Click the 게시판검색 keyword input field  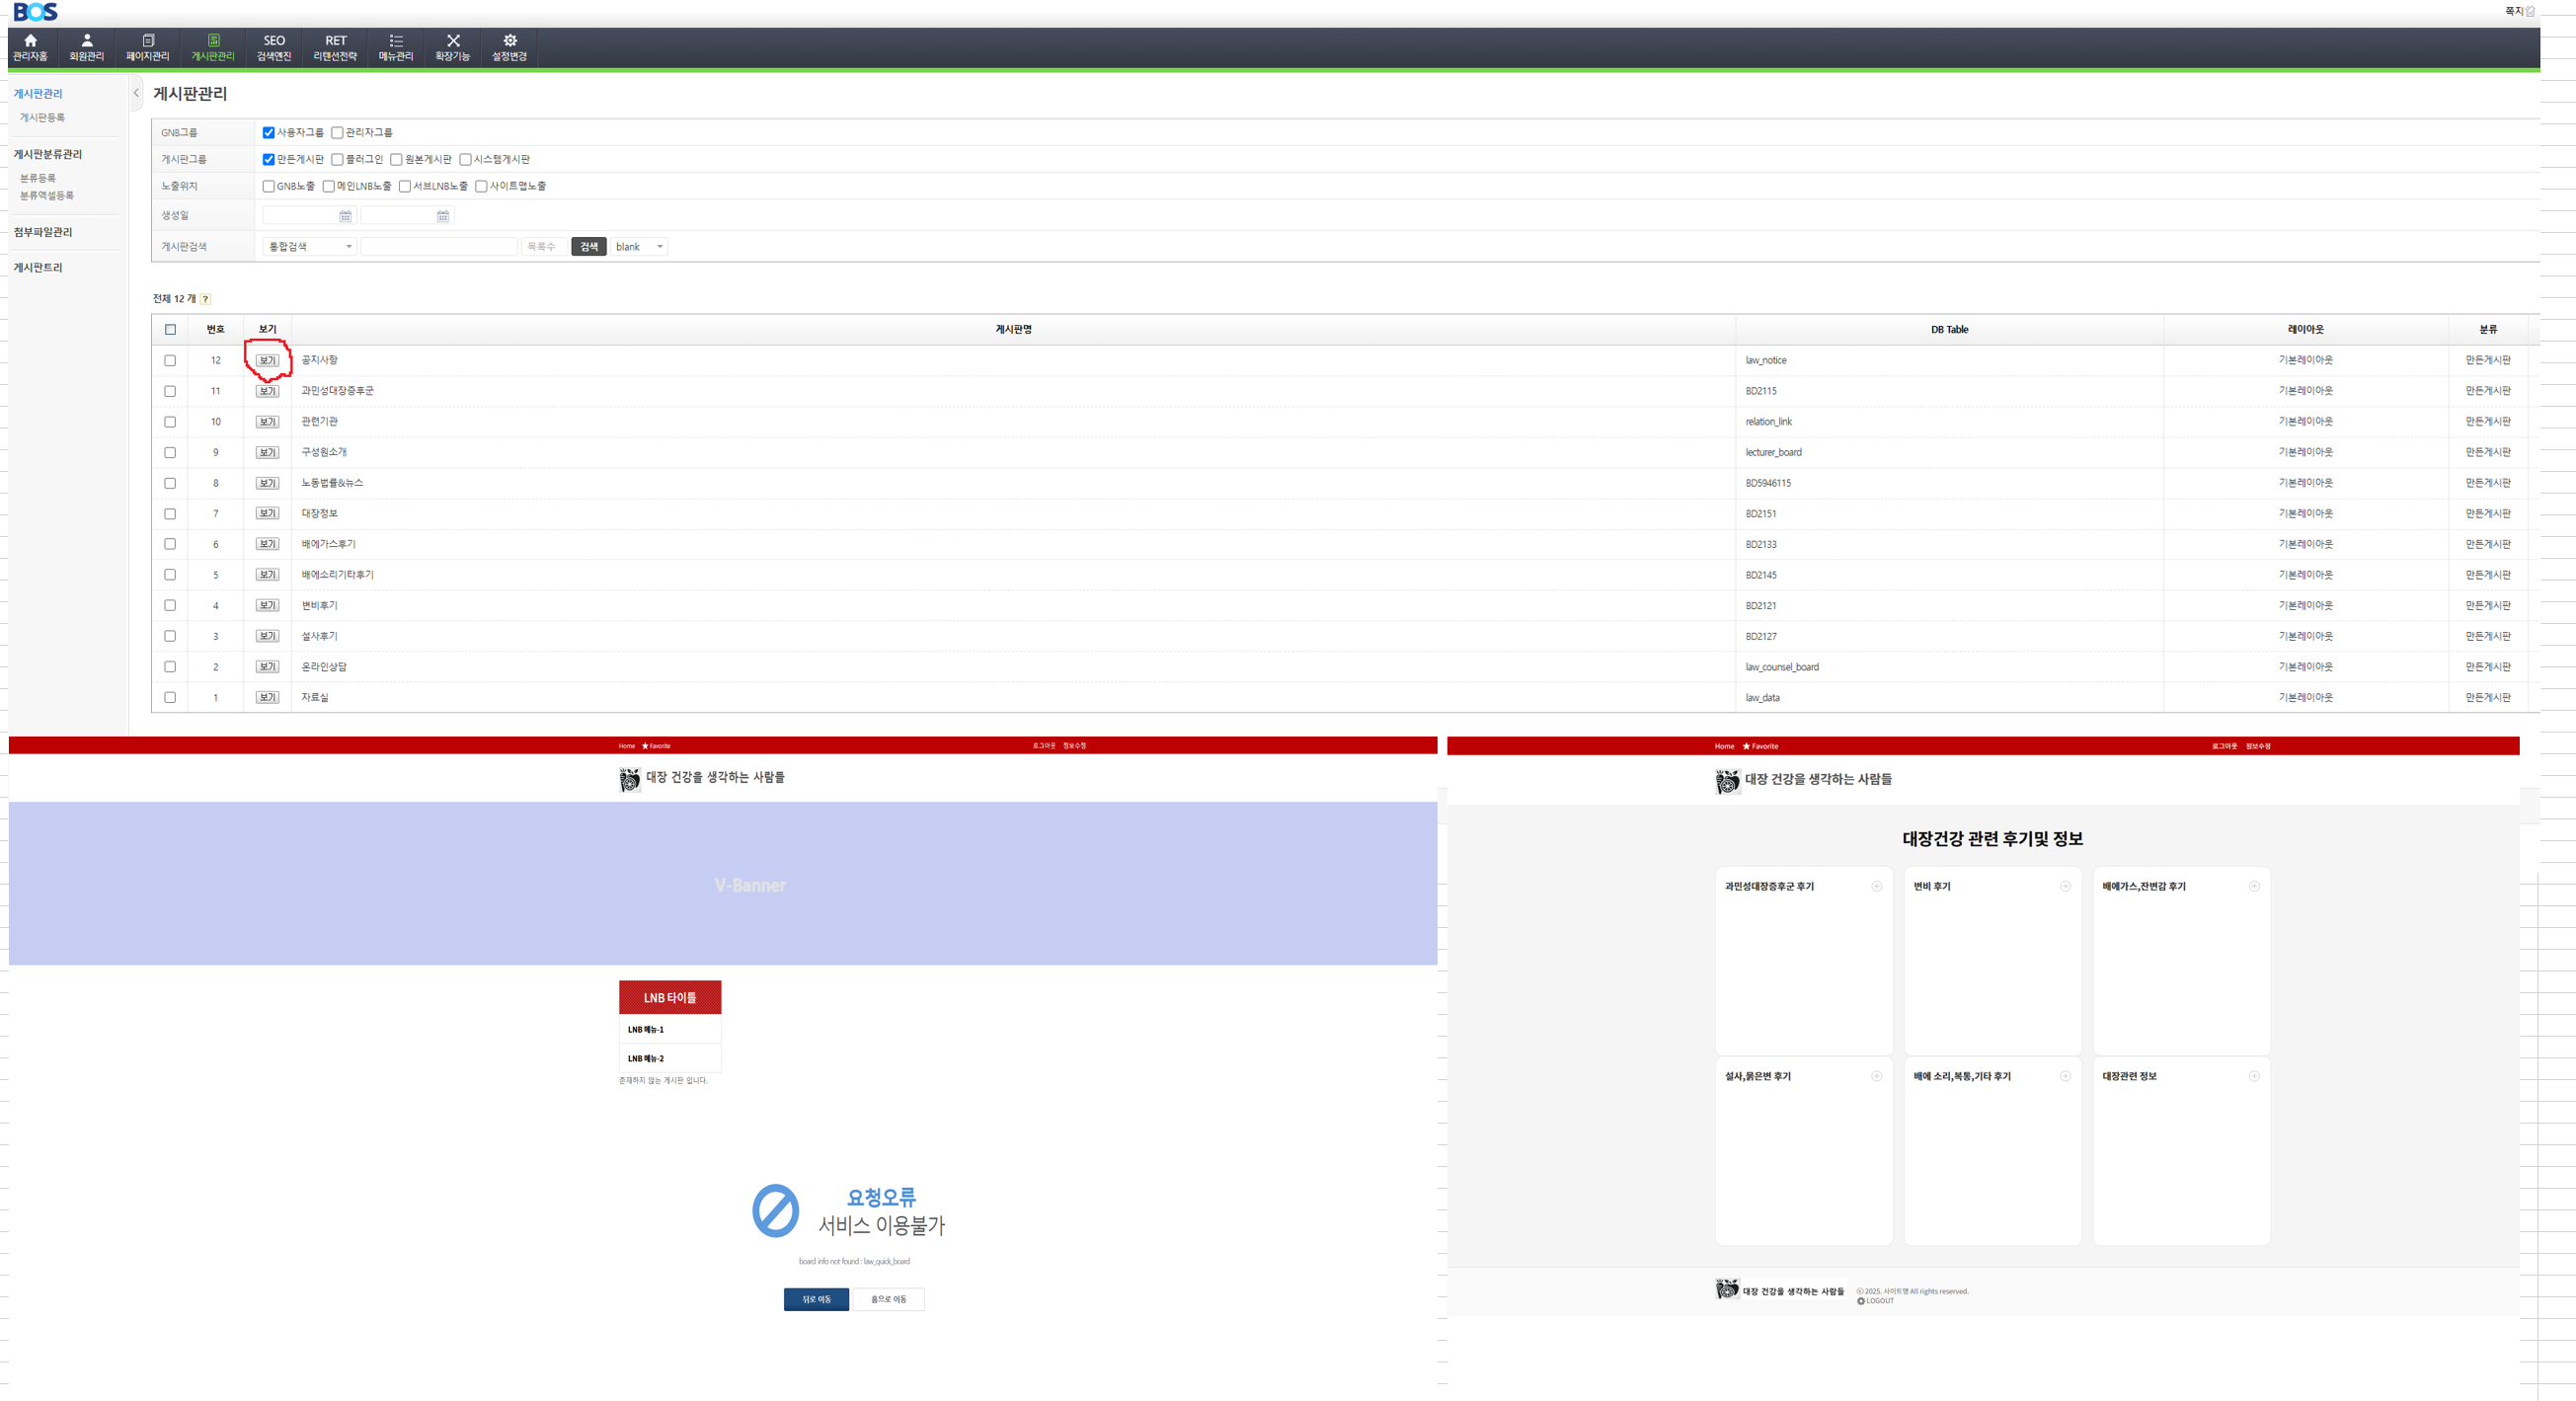438,247
